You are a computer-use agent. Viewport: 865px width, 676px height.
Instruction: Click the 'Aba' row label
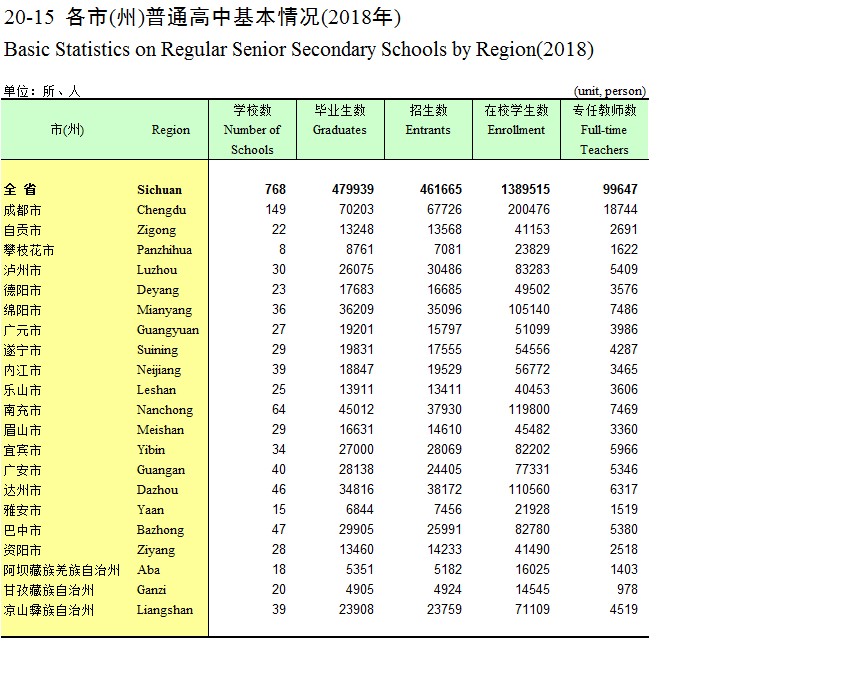[x=148, y=569]
